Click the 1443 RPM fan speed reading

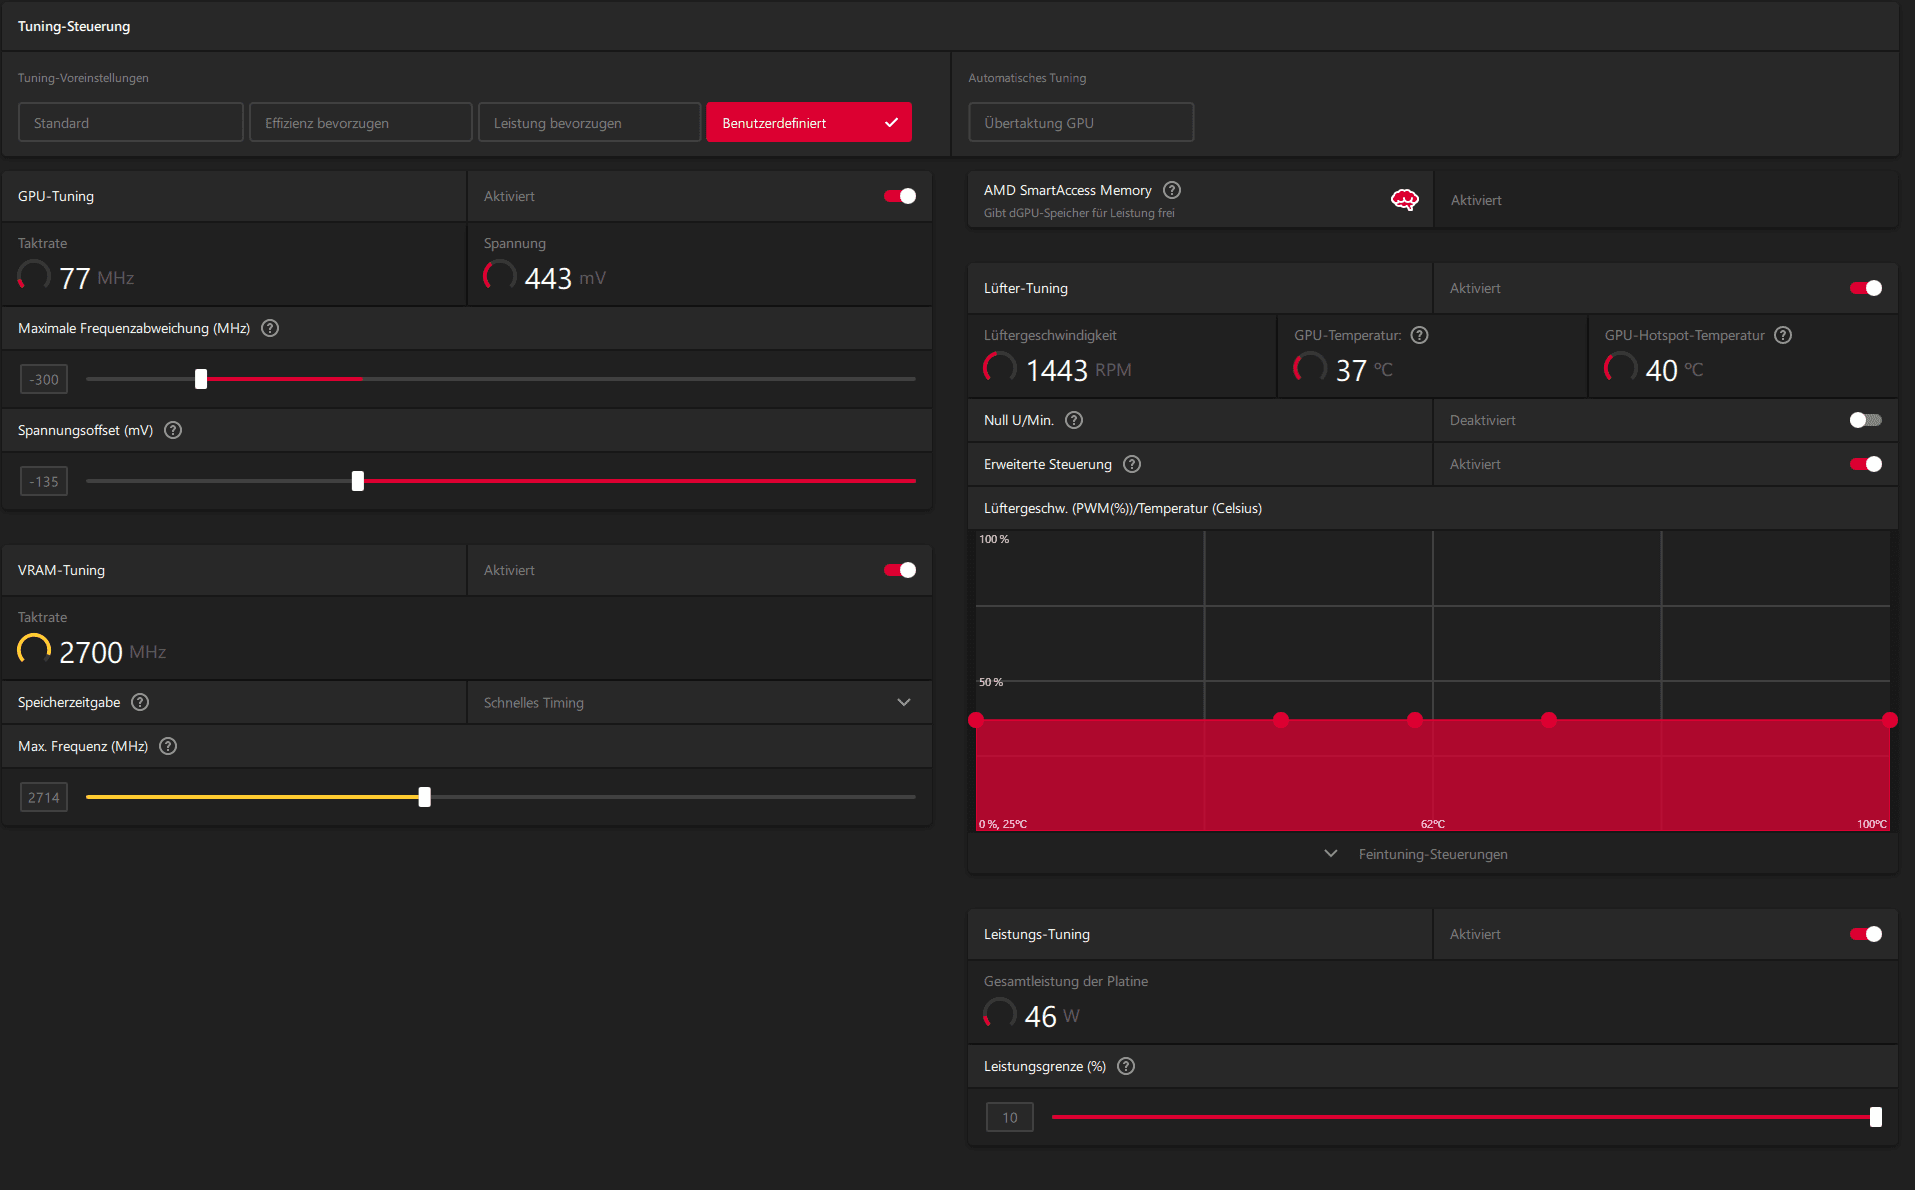pyautogui.click(x=1079, y=370)
